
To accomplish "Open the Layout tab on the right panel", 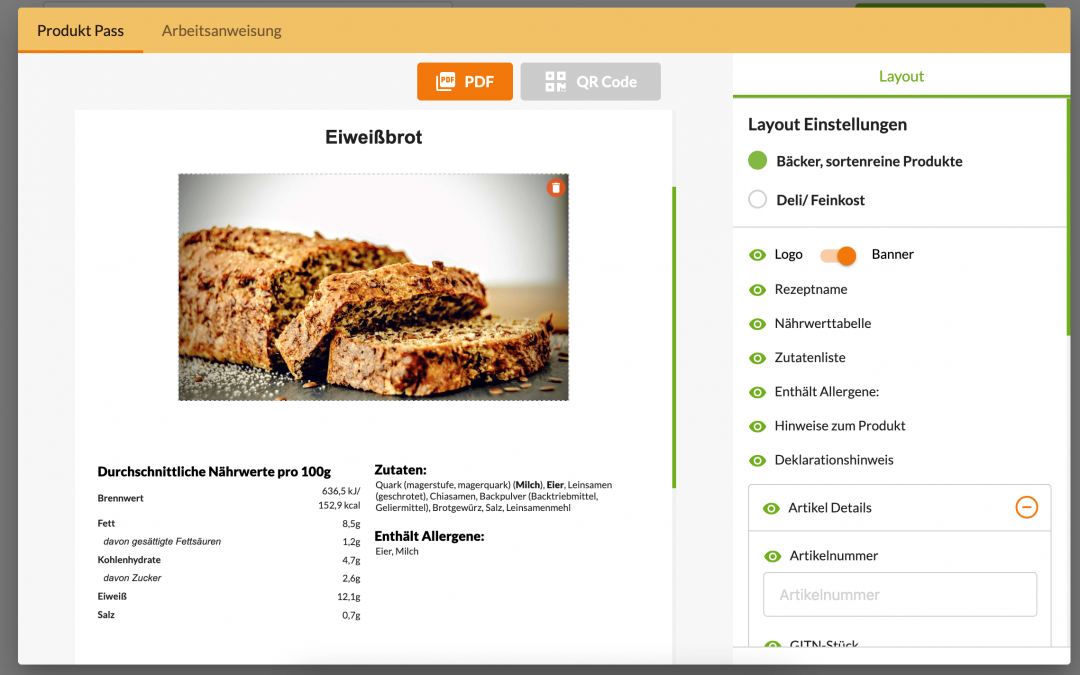I will pyautogui.click(x=900, y=76).
